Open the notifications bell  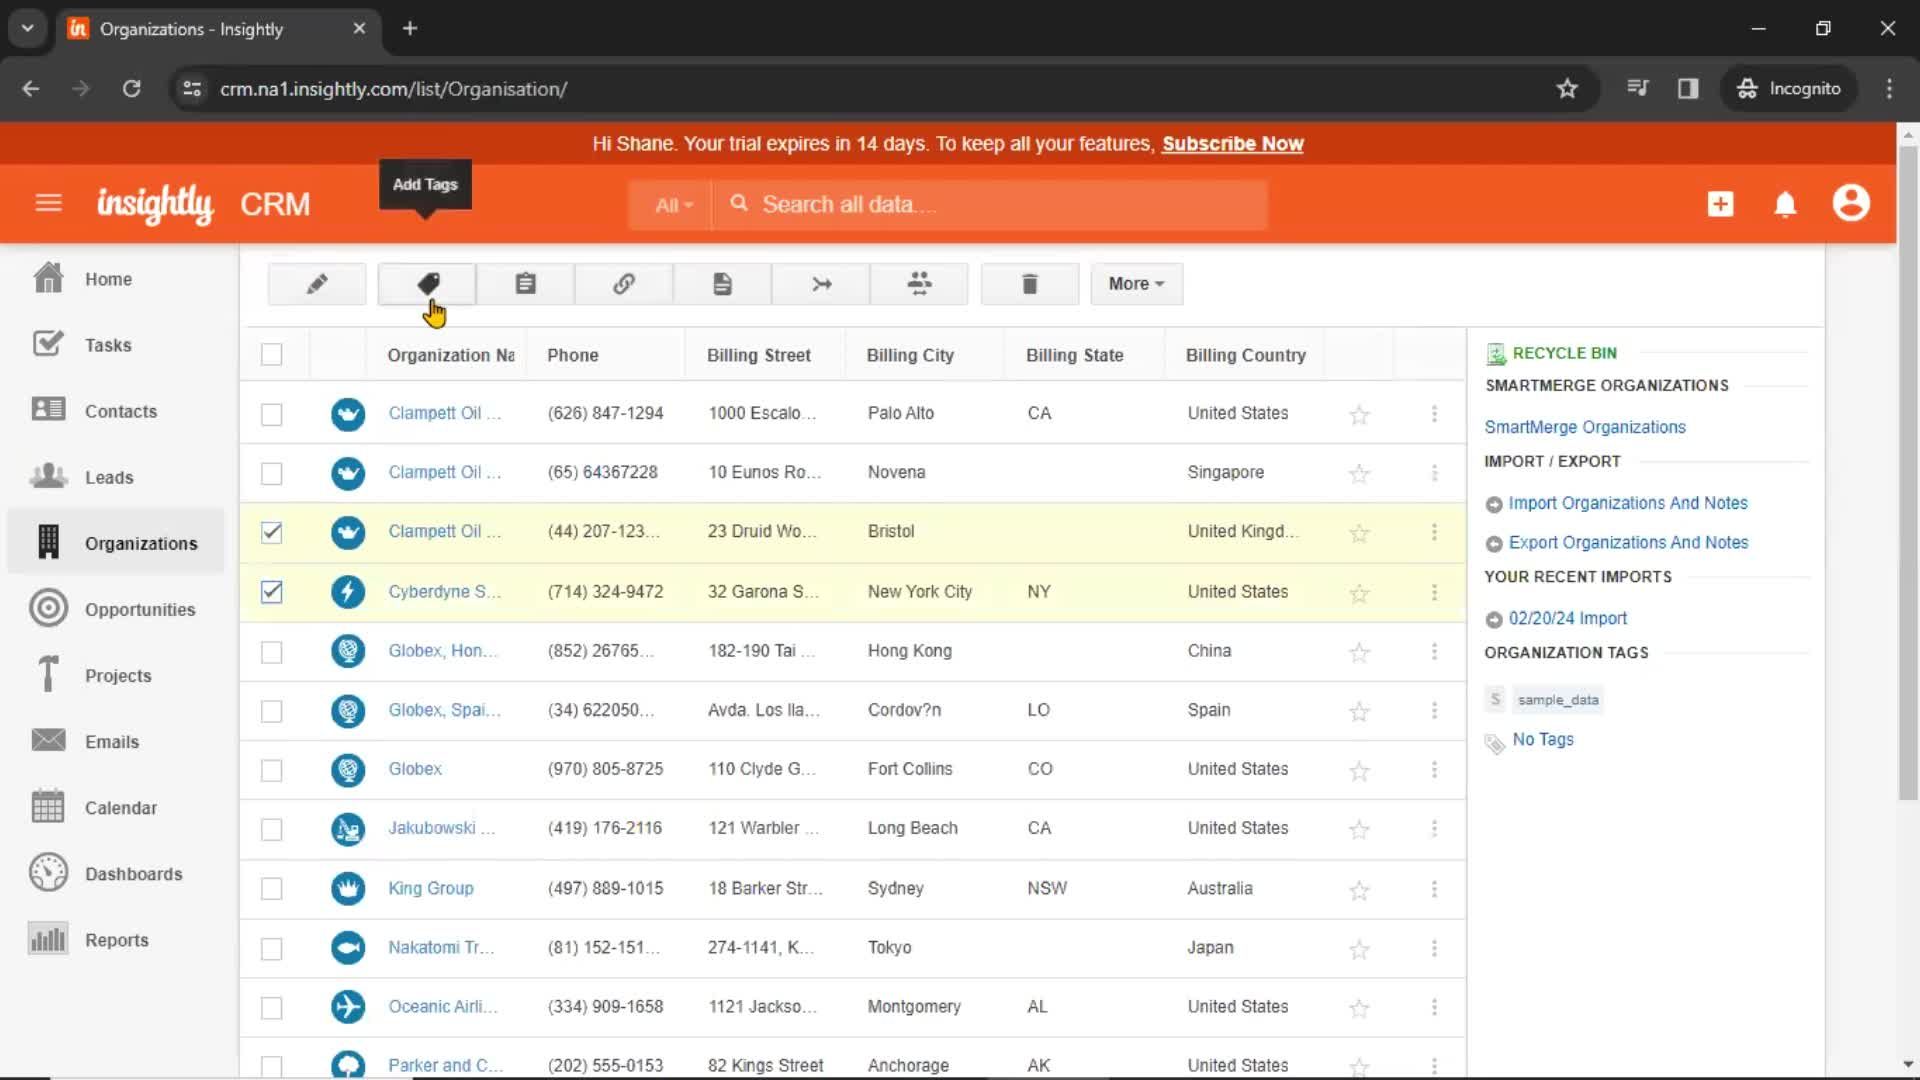click(1785, 204)
